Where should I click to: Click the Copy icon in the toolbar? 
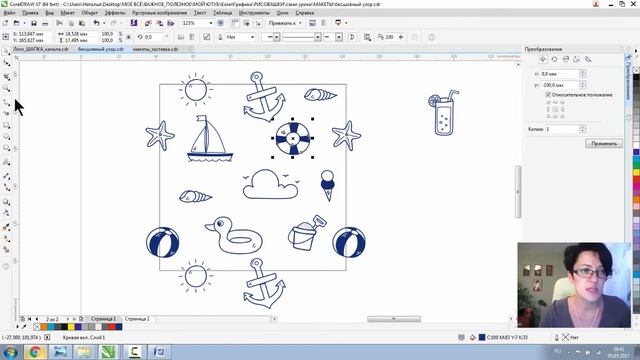click(x=71, y=23)
